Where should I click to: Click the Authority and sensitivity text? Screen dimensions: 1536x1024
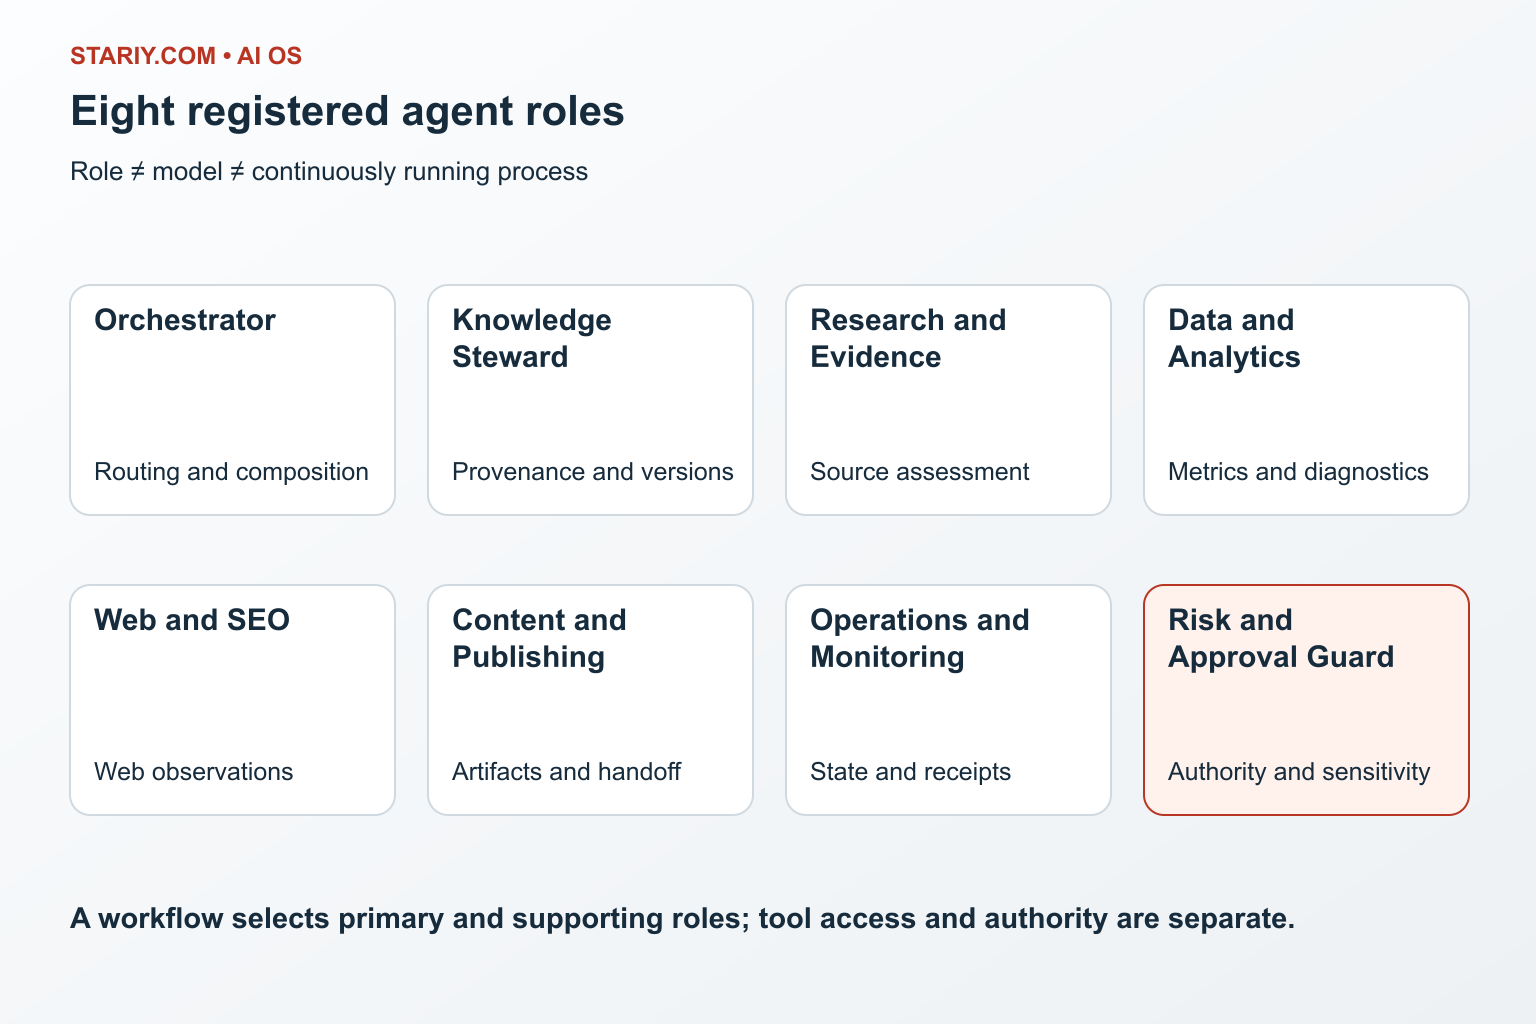pos(1299,772)
